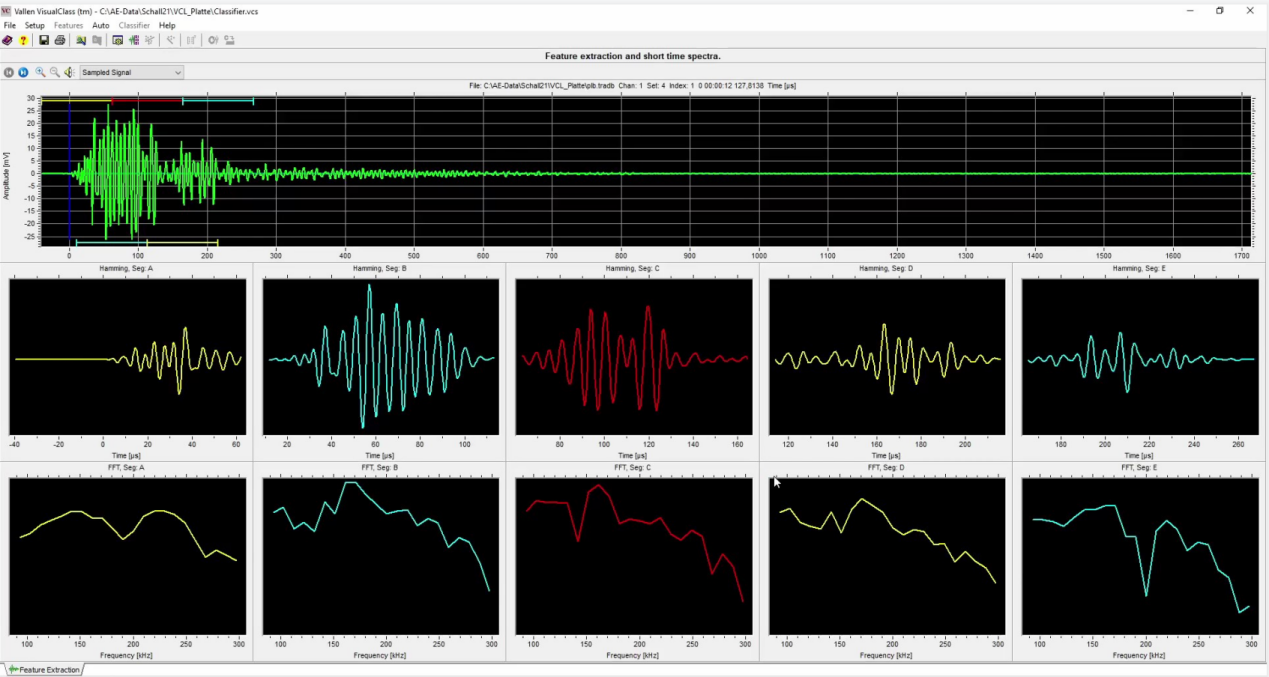This screenshot has width=1269, height=677.
Task: Open the File menu
Action: tap(10, 25)
